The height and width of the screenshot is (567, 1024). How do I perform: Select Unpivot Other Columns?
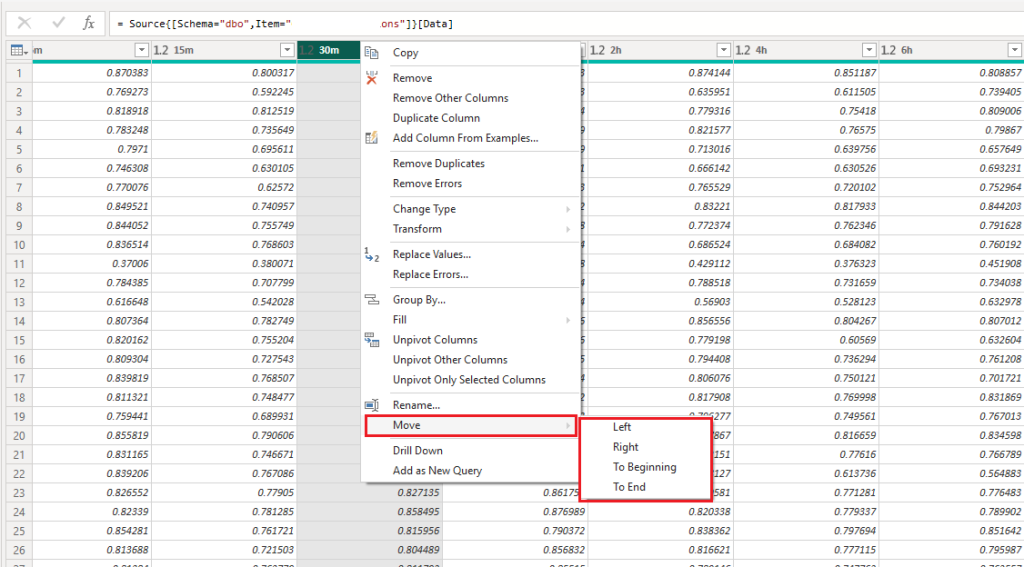pyautogui.click(x=450, y=360)
